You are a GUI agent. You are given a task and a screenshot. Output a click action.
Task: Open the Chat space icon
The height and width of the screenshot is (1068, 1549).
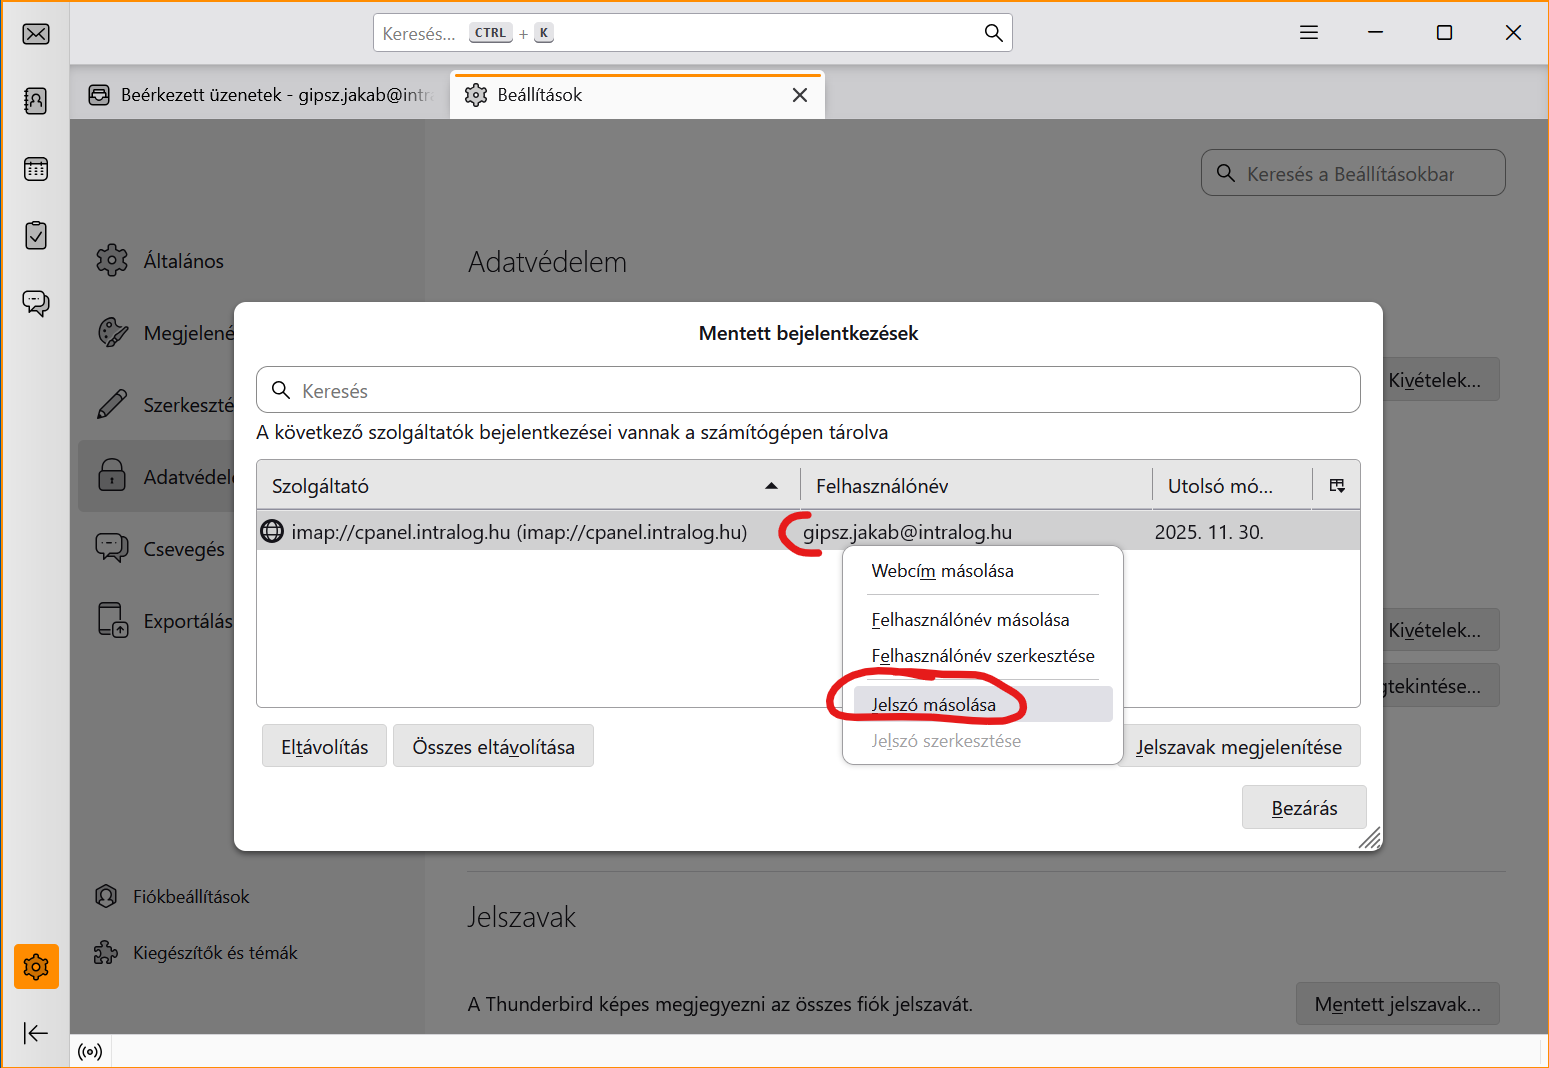[x=36, y=303]
